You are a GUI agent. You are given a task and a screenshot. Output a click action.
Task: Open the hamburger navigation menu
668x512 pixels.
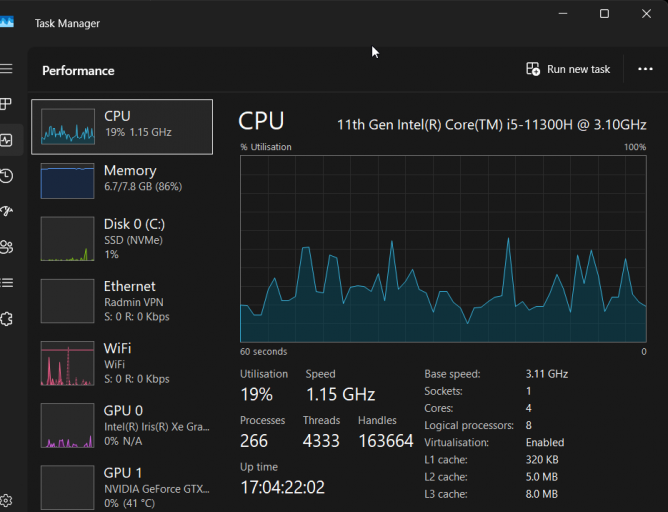(x=6, y=69)
